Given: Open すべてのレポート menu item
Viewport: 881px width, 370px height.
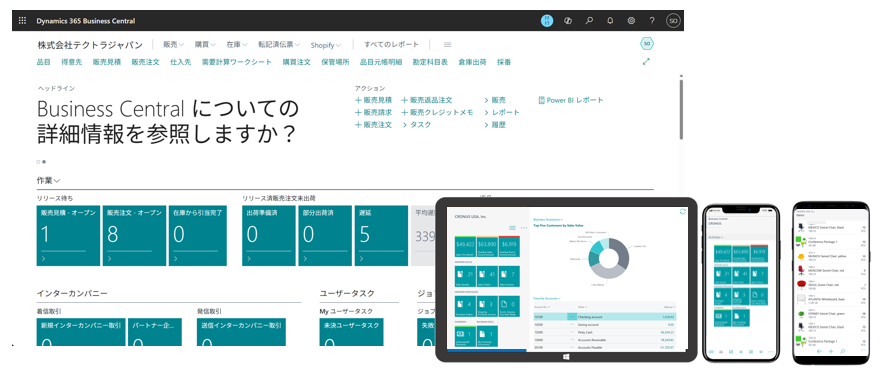Looking at the screenshot, I should point(391,45).
